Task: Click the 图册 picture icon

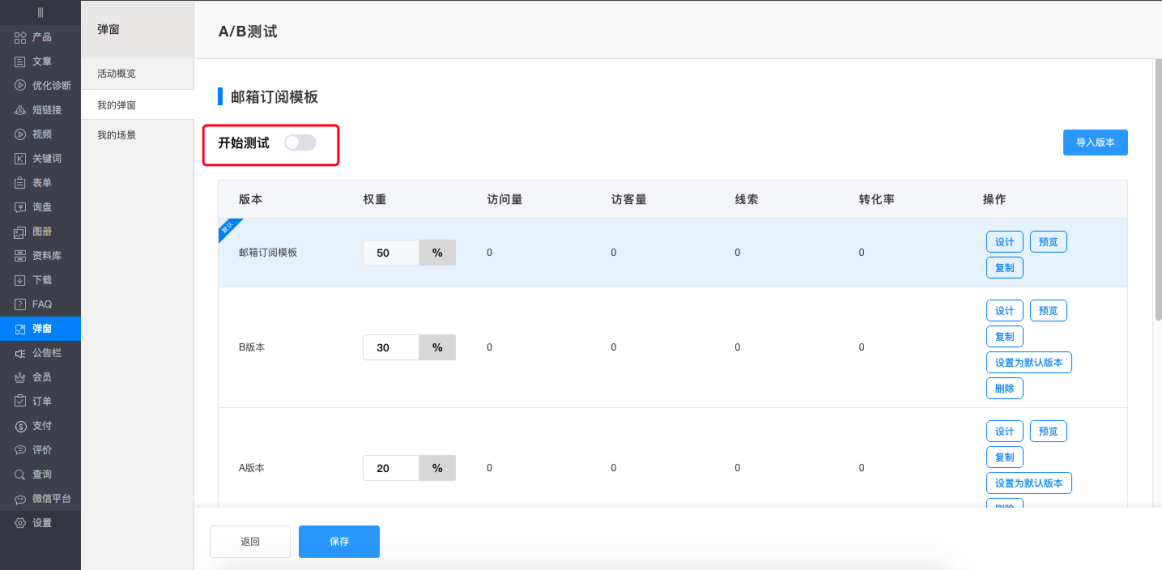Action: point(20,231)
